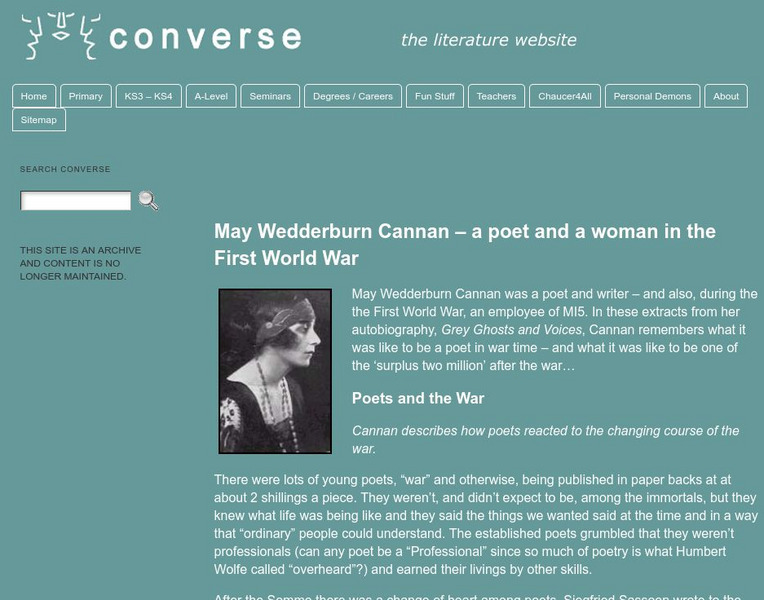Viewport: 764px width, 600px height.
Task: Focus the Search Converse text field
Action: coord(76,201)
